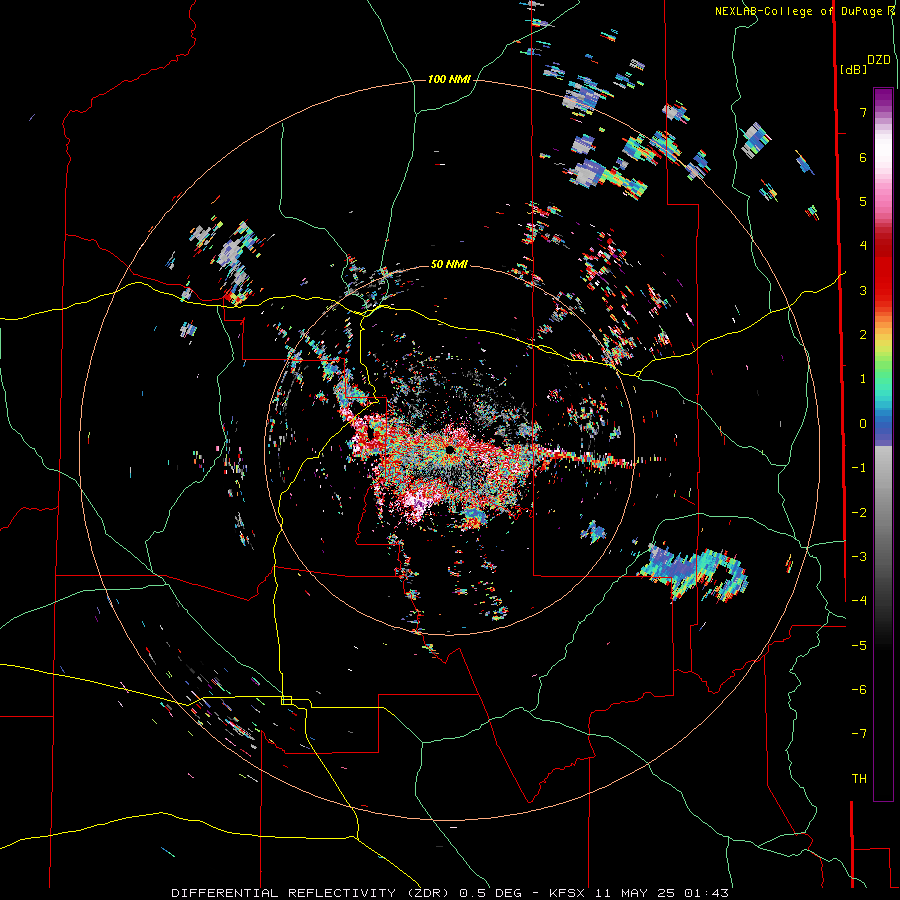
Task: Click the 1 value on the color scale
Action: (x=863, y=379)
